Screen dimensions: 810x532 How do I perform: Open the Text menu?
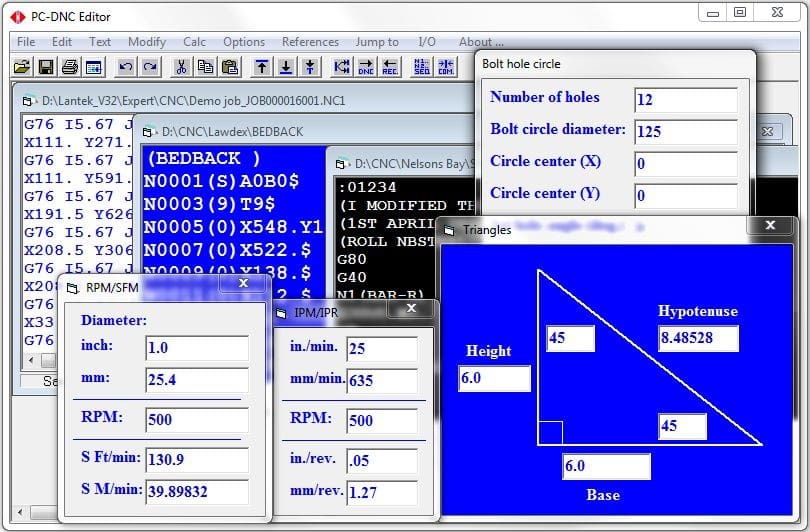[100, 42]
